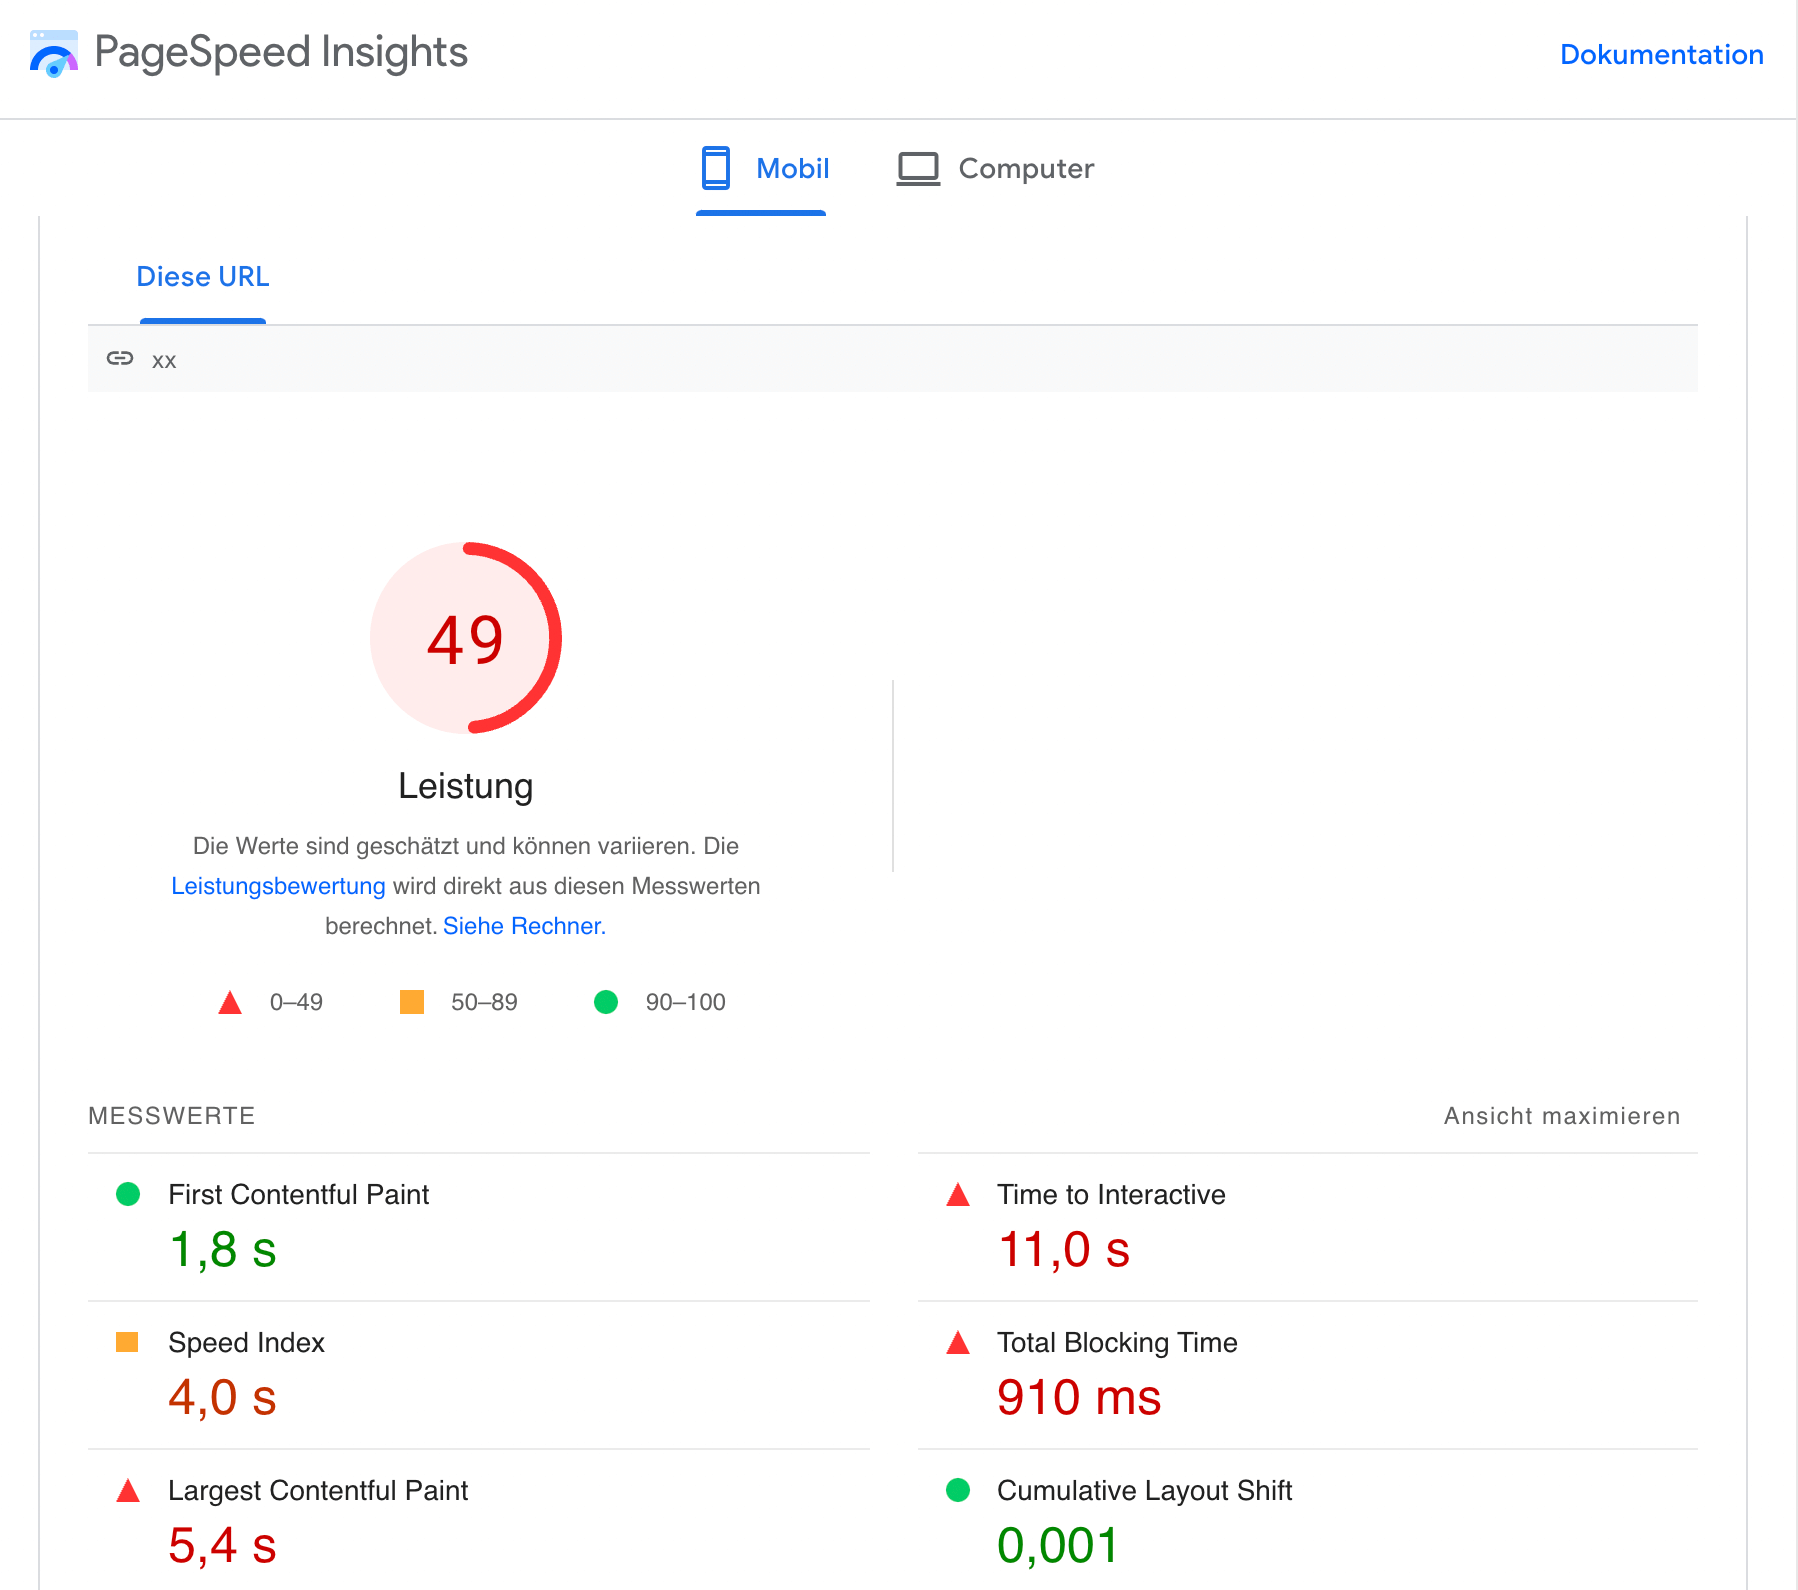Screen dimensions: 1798x1590
Task: Click the red triangle 0–49 legend icon
Action: point(230,1002)
